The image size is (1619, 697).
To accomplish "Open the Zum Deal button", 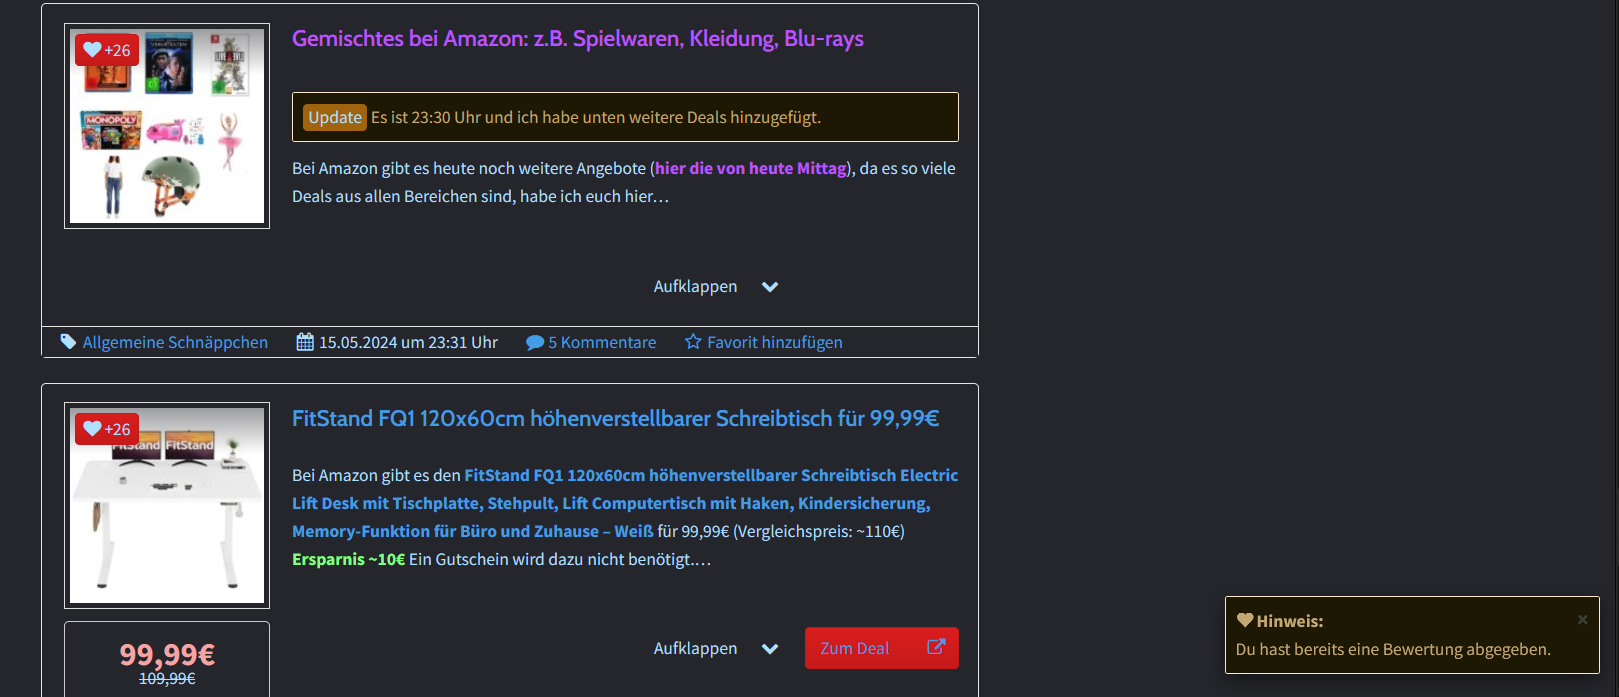I will pyautogui.click(x=856, y=648).
